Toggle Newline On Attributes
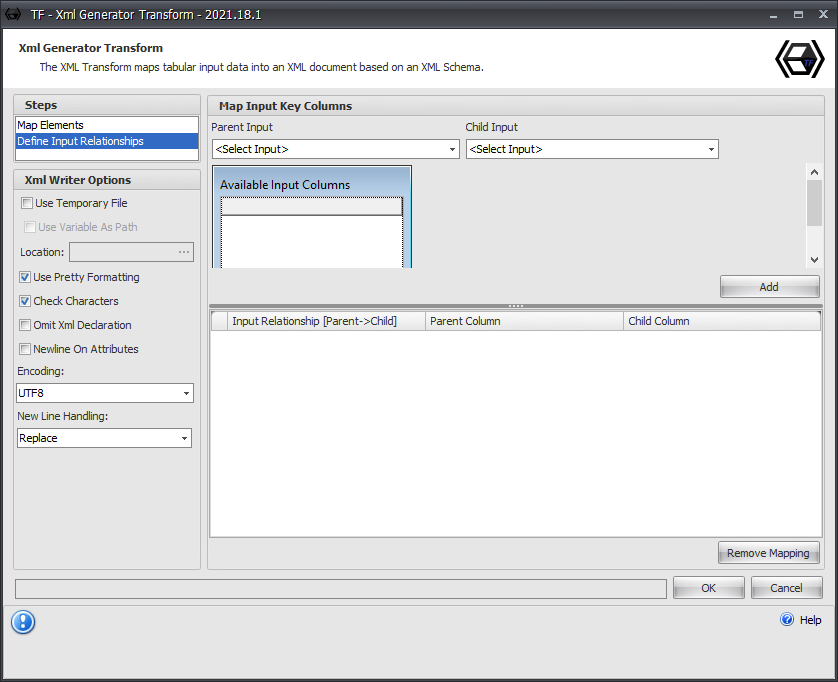Image resolution: width=838 pixels, height=682 pixels. click(24, 349)
